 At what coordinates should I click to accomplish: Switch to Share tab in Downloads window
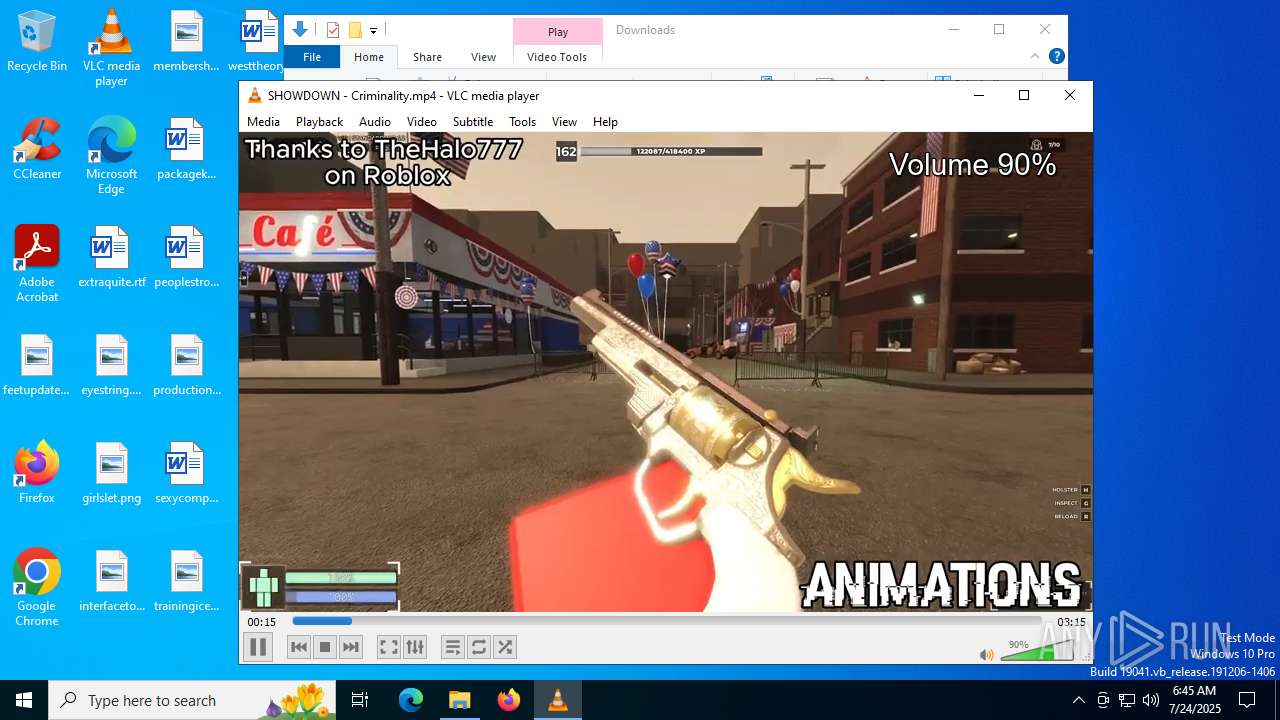click(x=427, y=57)
